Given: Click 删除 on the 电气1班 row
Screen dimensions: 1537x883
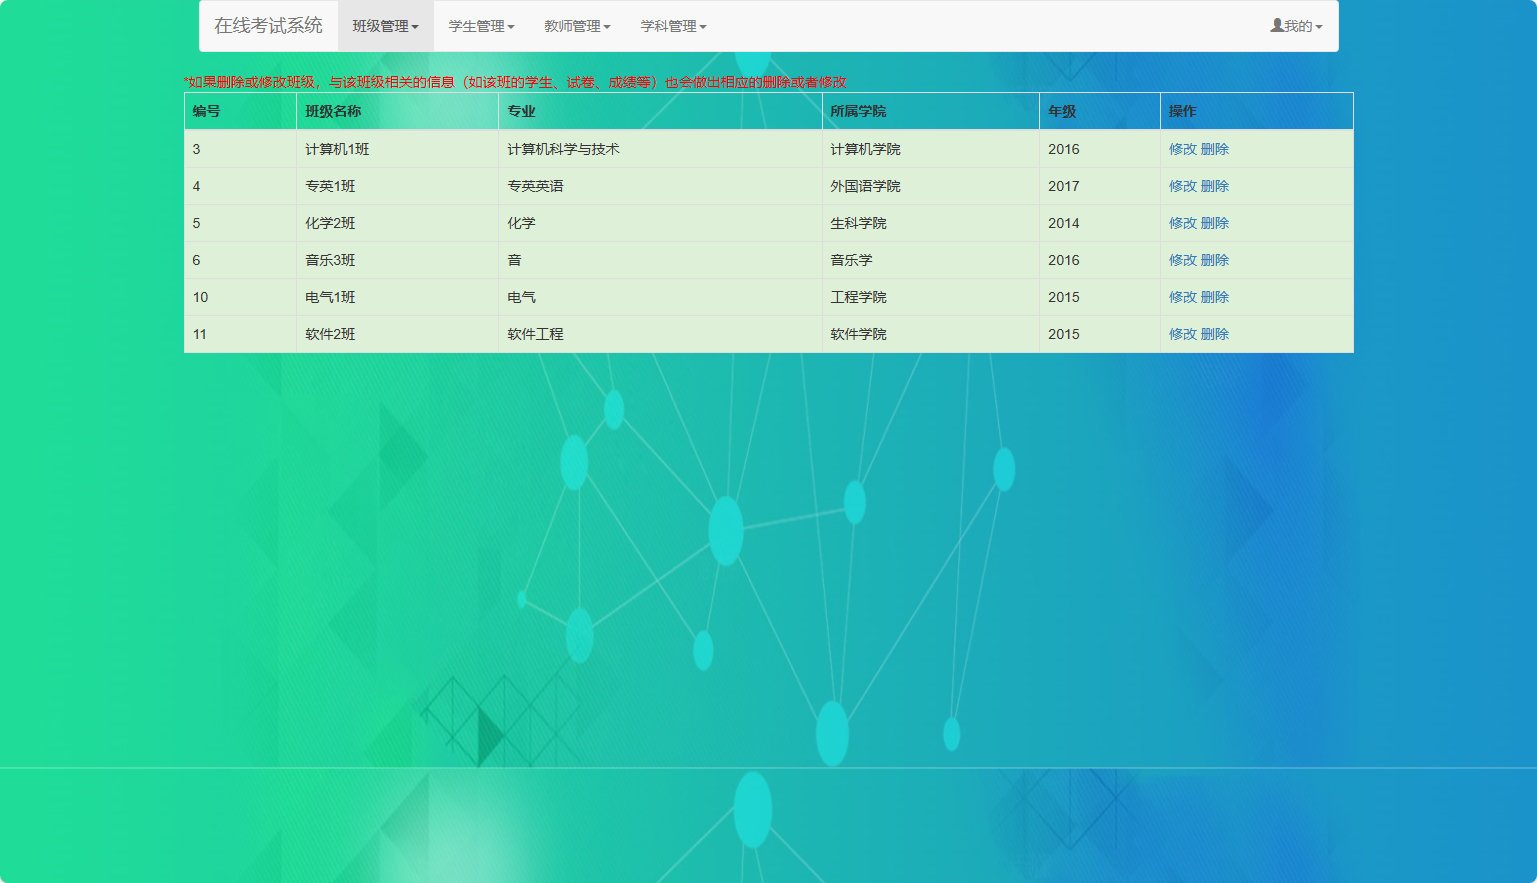Looking at the screenshot, I should tap(1216, 296).
